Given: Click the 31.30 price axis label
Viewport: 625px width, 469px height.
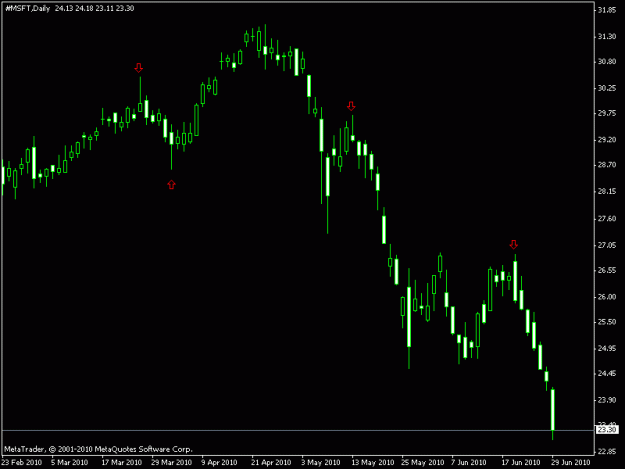Looking at the screenshot, I should click(607, 37).
